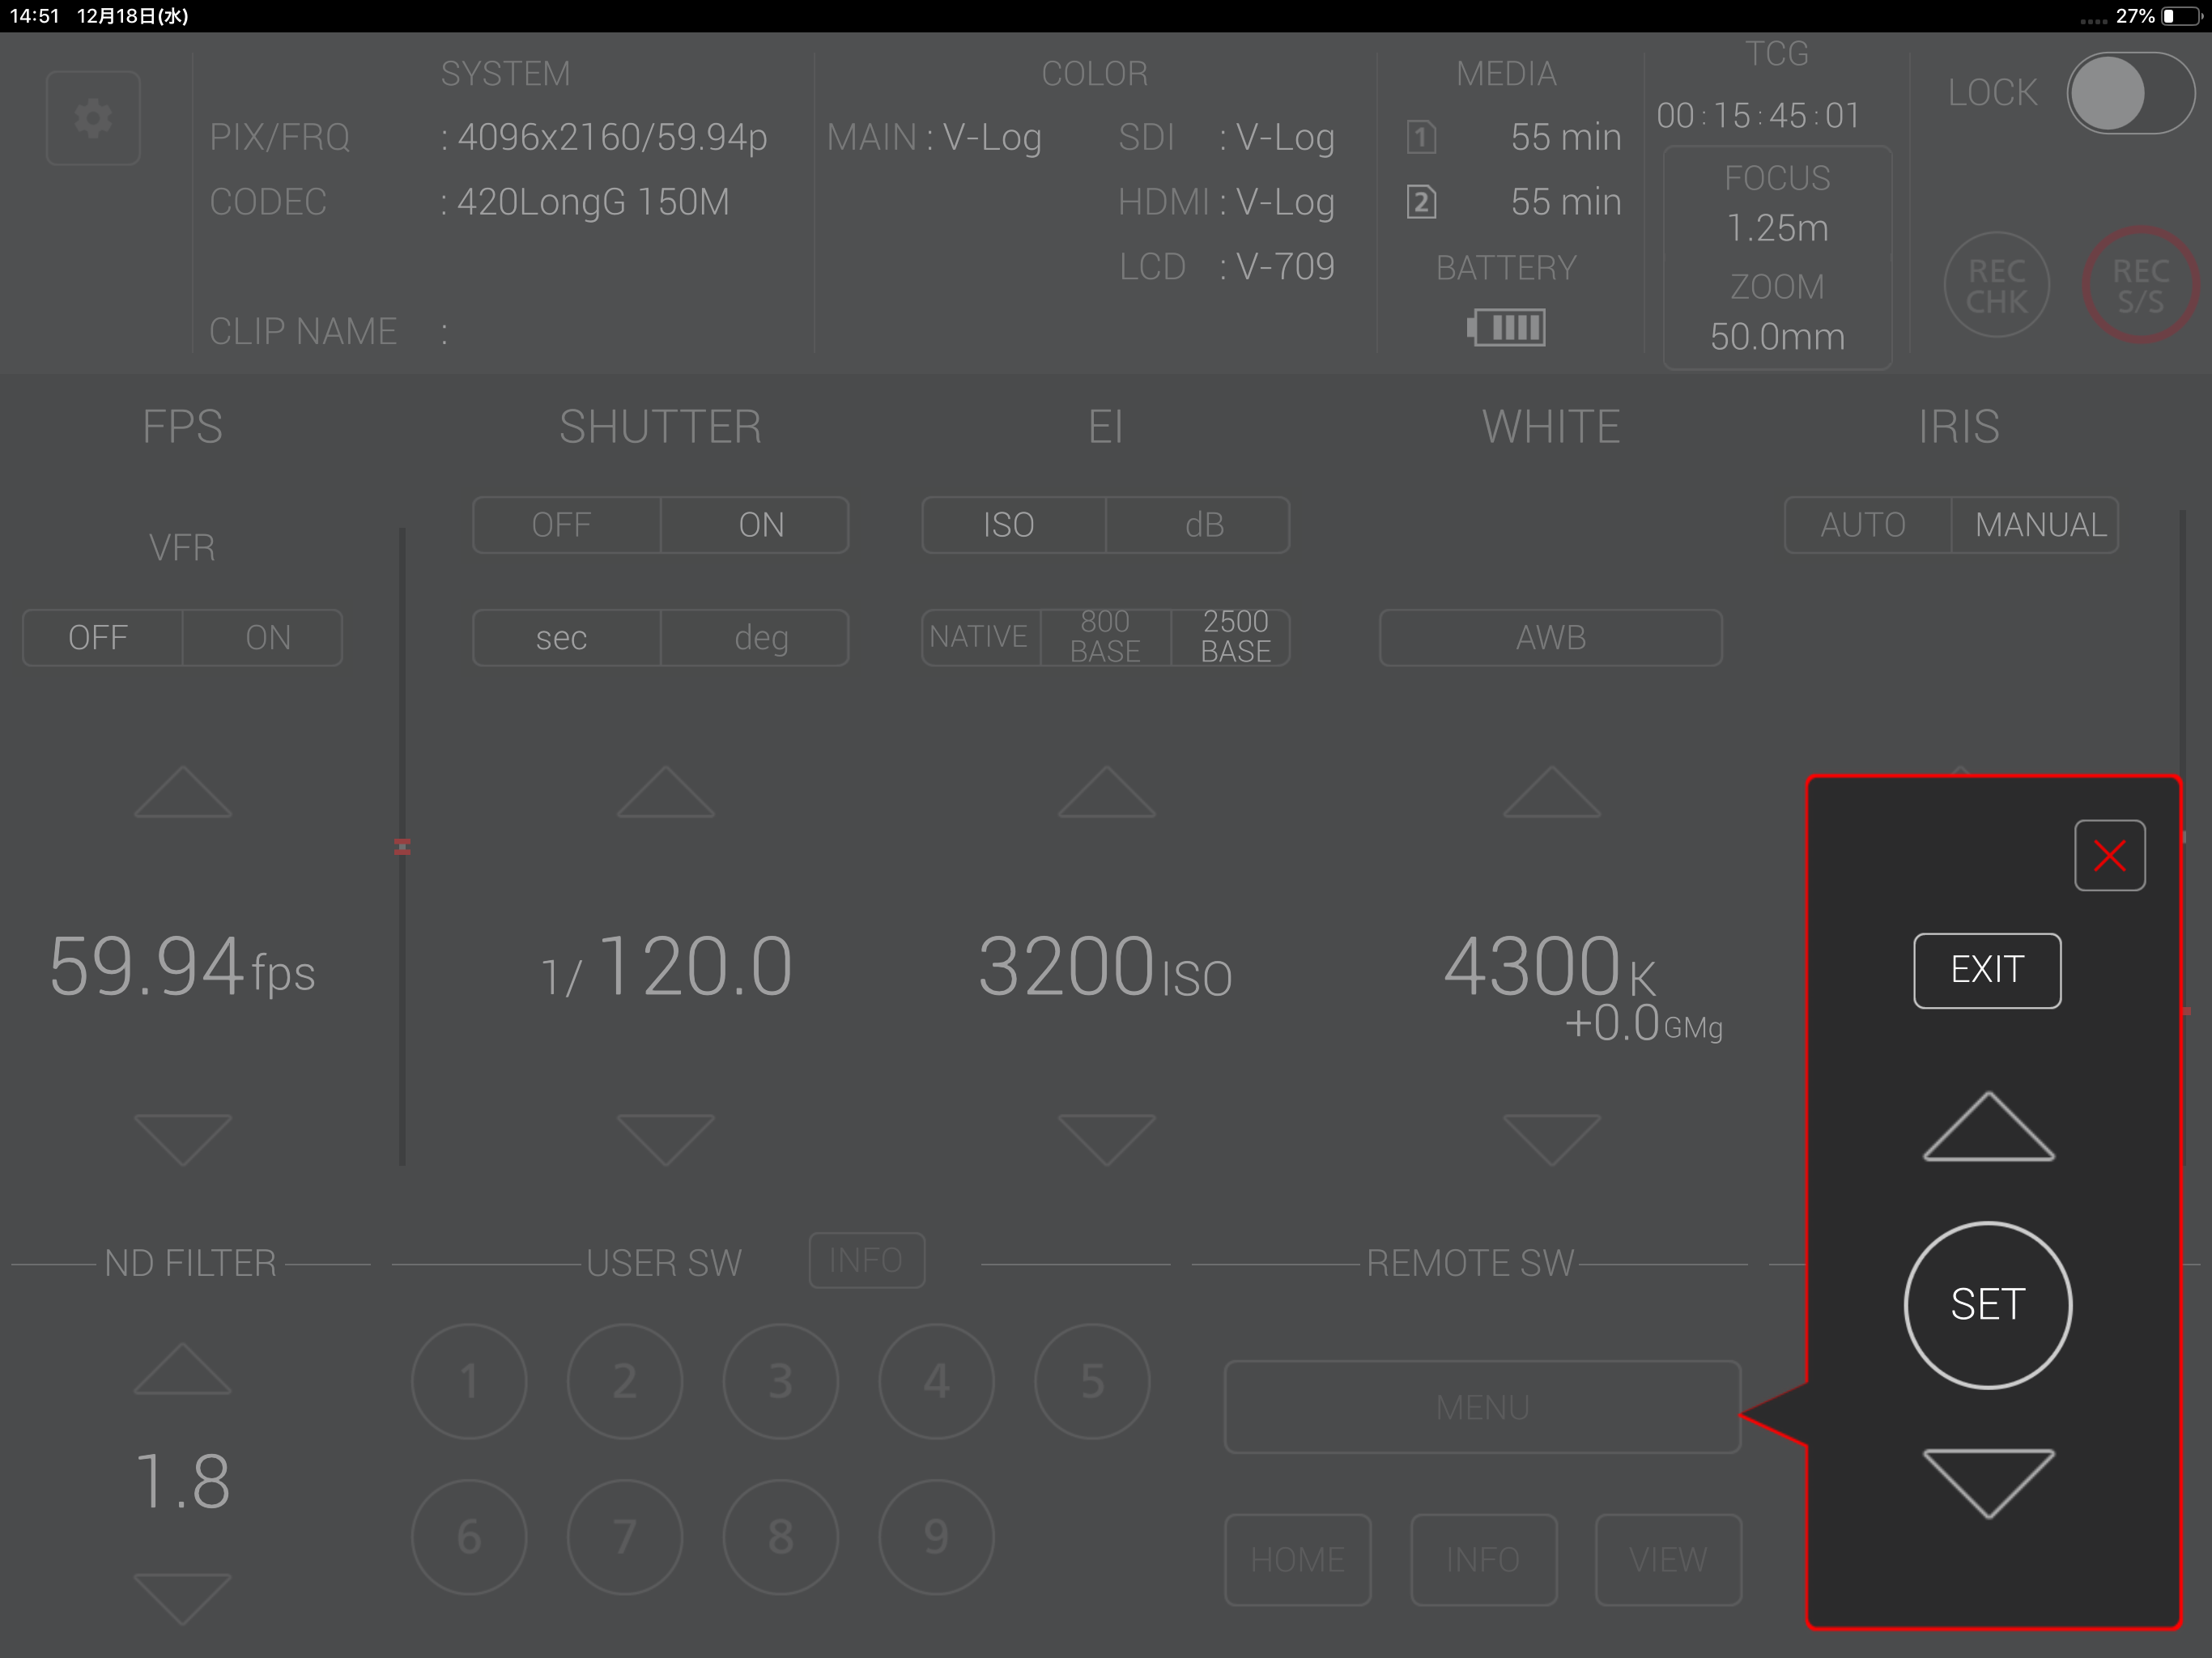Raise EI ISO value with up arrow
2212x1658 pixels.
tap(1107, 792)
